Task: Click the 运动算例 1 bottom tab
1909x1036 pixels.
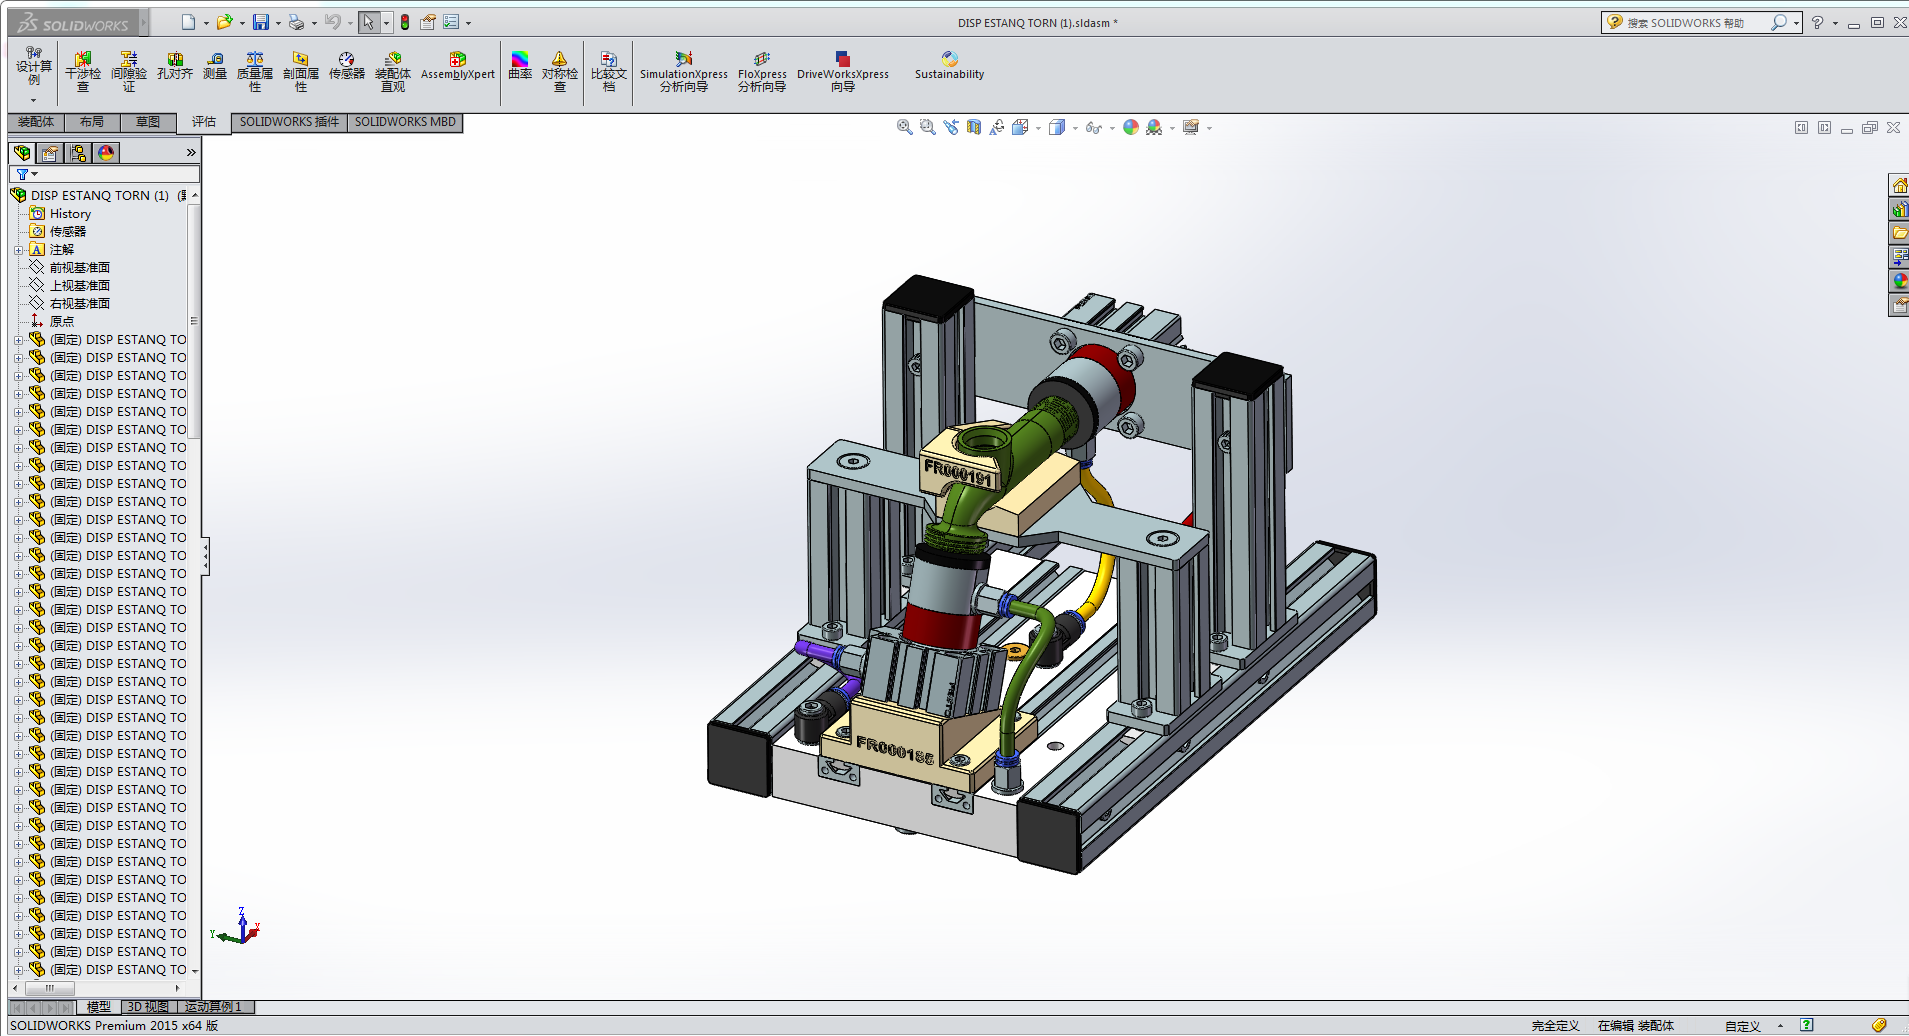Action: coord(213,1007)
